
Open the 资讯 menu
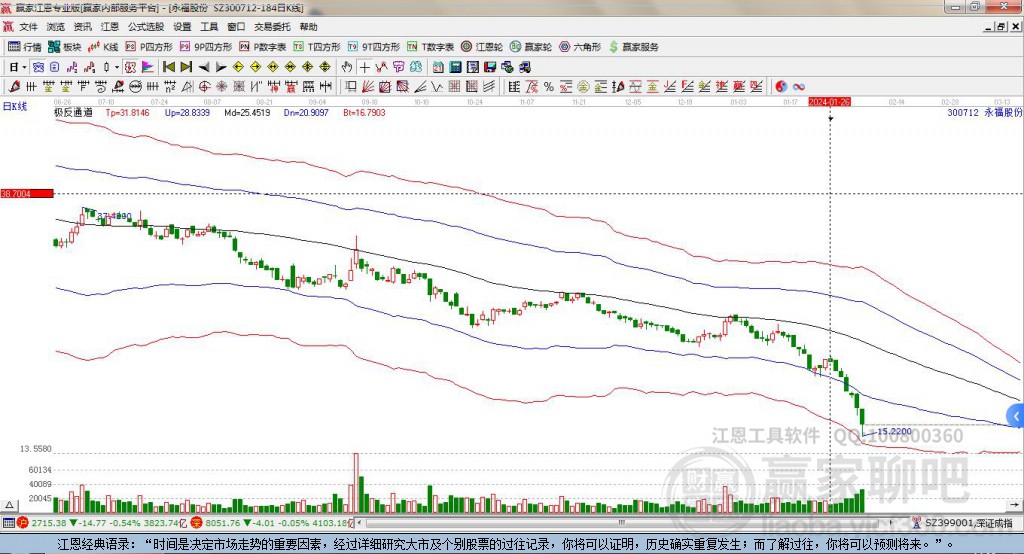(x=82, y=27)
